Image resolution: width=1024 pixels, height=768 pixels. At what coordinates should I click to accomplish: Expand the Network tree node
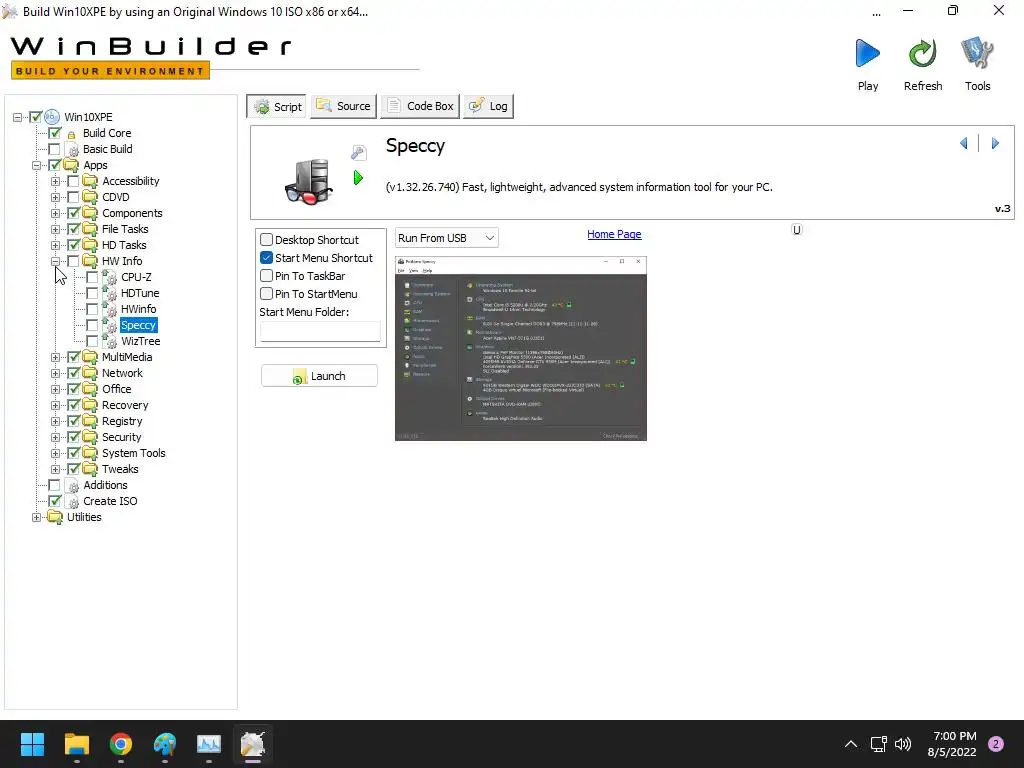pyautogui.click(x=56, y=374)
